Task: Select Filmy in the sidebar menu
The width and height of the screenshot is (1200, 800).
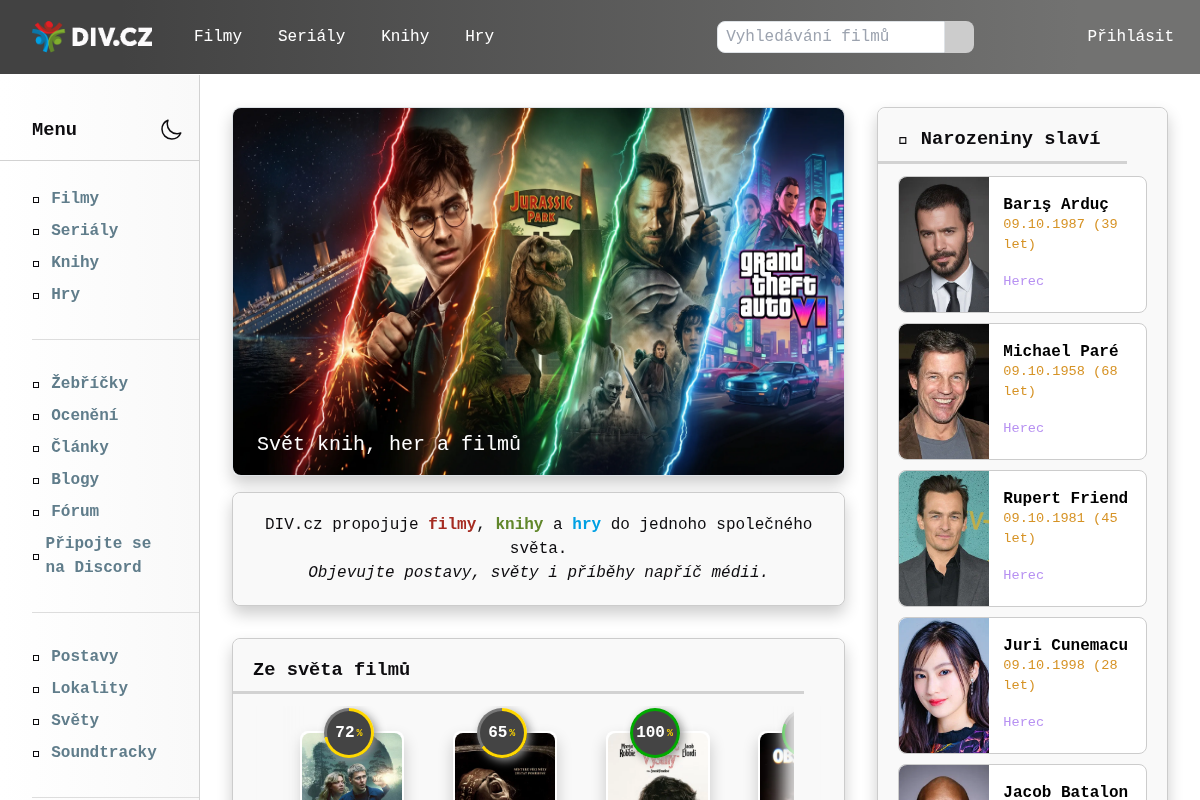Action: click(75, 199)
